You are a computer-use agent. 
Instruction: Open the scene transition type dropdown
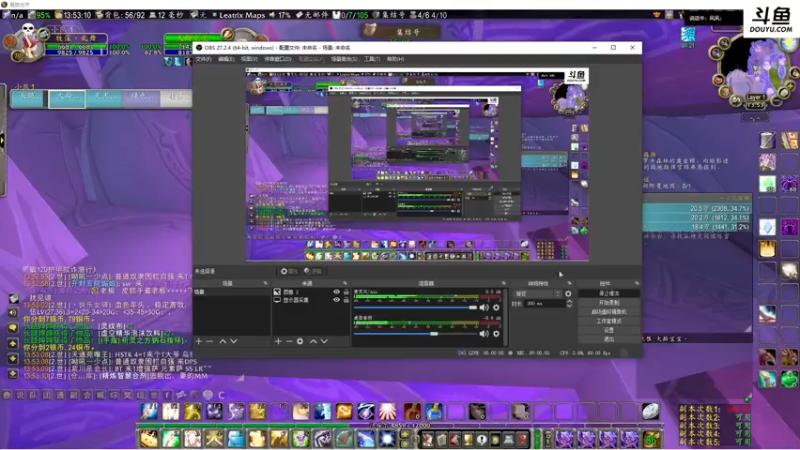click(537, 294)
